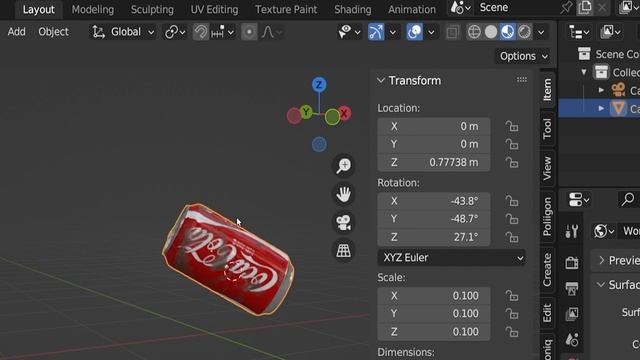Viewport: 640px width, 360px height.
Task: Open viewport object visibility dropdown
Action: coord(349,32)
